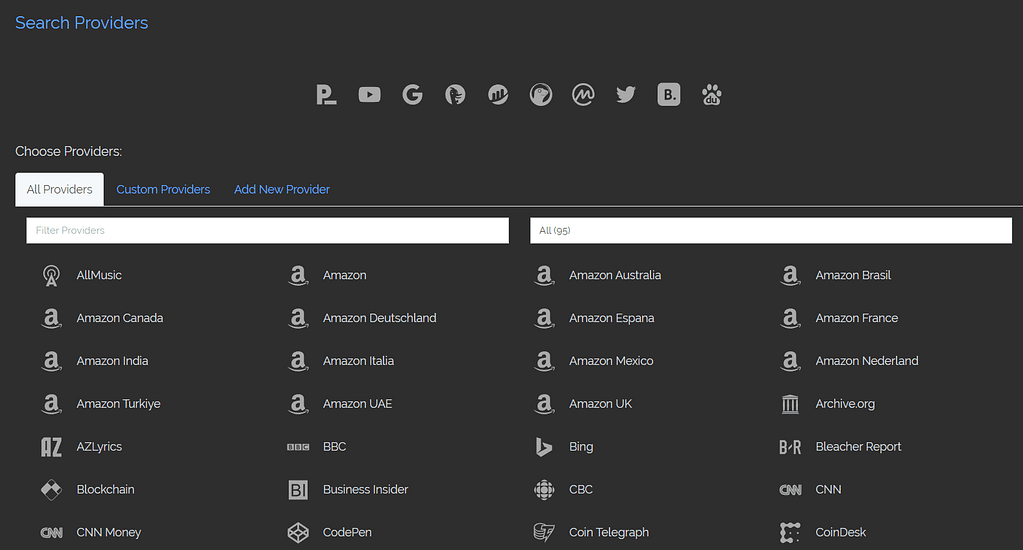The image size is (1023, 550).
Task: Choose the Coin Telegraph icon
Action: (543, 532)
